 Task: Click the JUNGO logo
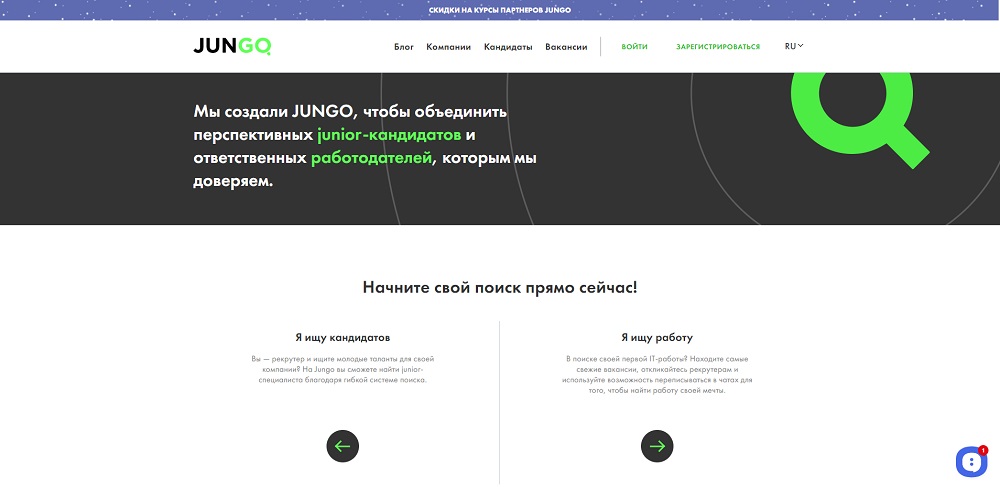click(x=232, y=47)
